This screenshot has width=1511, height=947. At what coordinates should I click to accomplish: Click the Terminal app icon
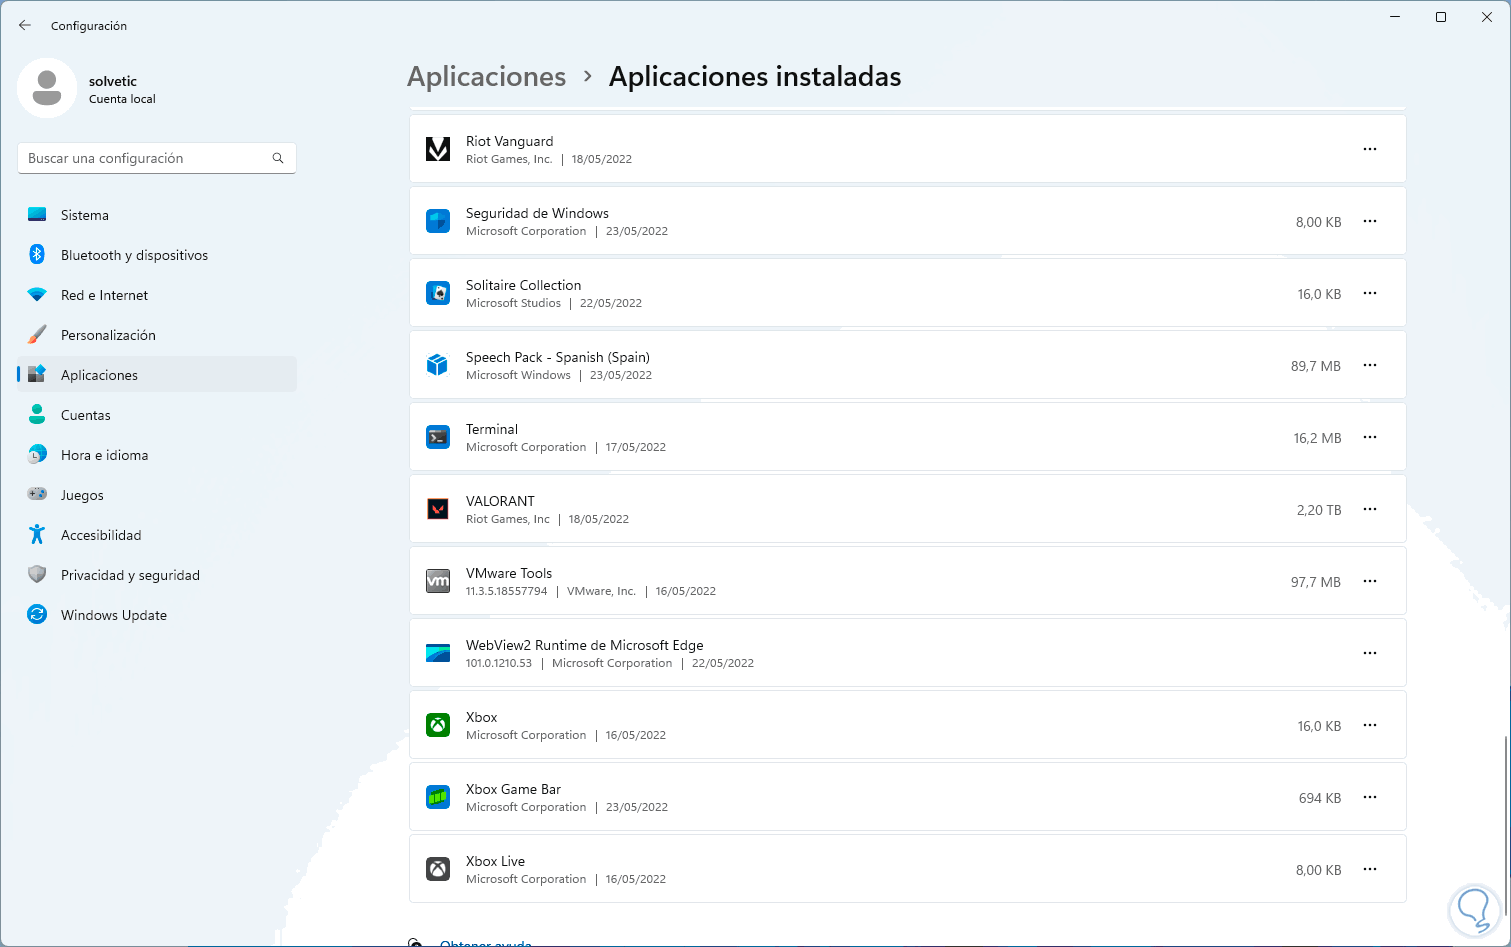tap(438, 437)
